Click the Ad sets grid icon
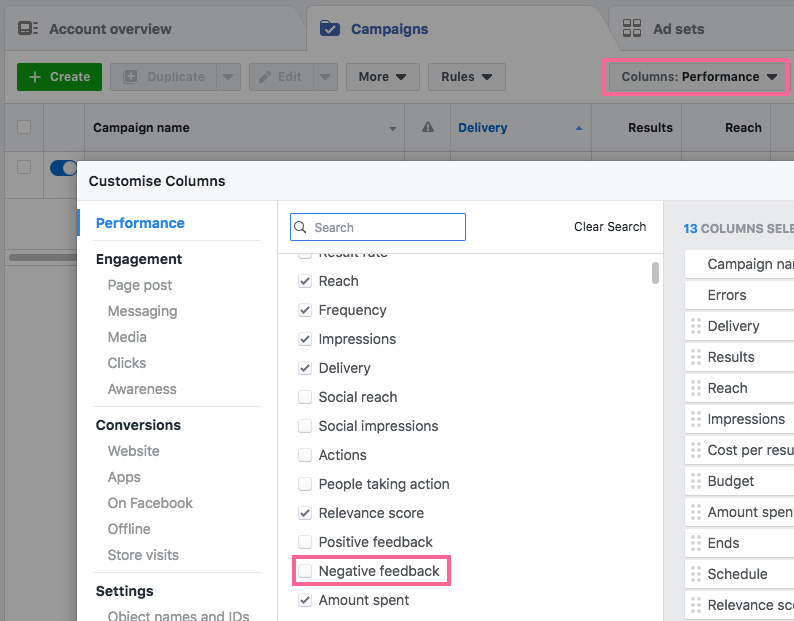The width and height of the screenshot is (794, 621). click(631, 28)
